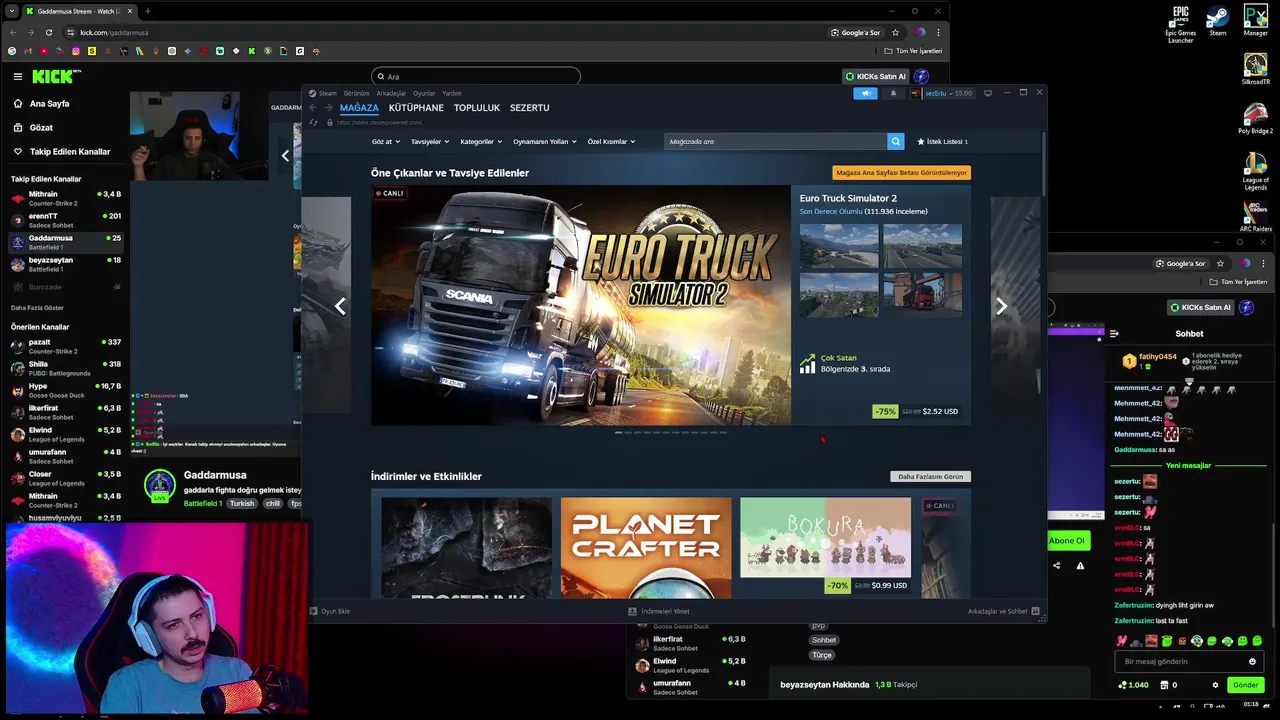Click the Kick Ara search box
1280x720 pixels.
[476, 76]
